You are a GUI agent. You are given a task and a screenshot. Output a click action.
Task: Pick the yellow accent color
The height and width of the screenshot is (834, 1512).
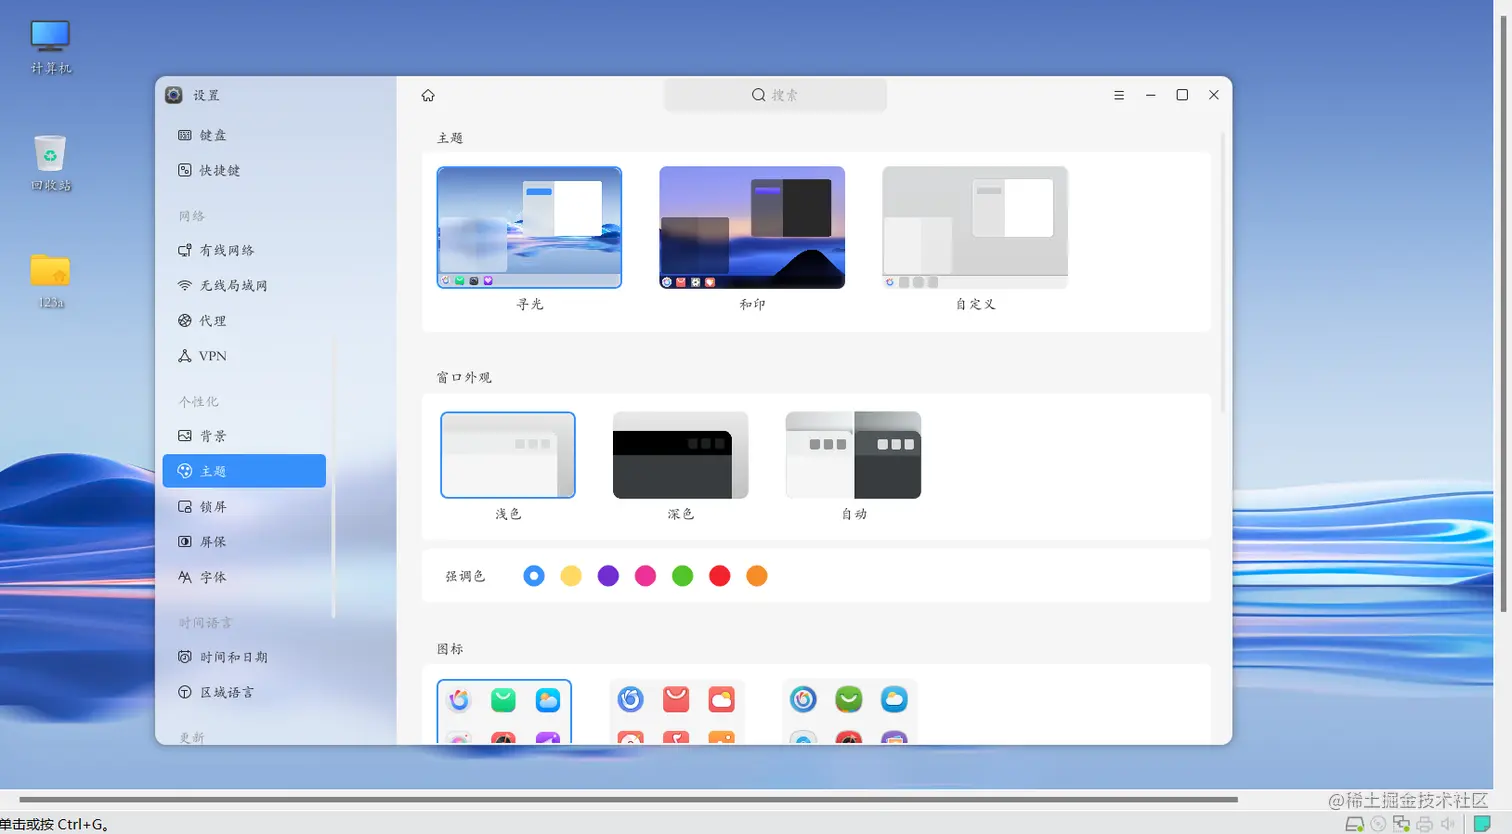coord(571,576)
